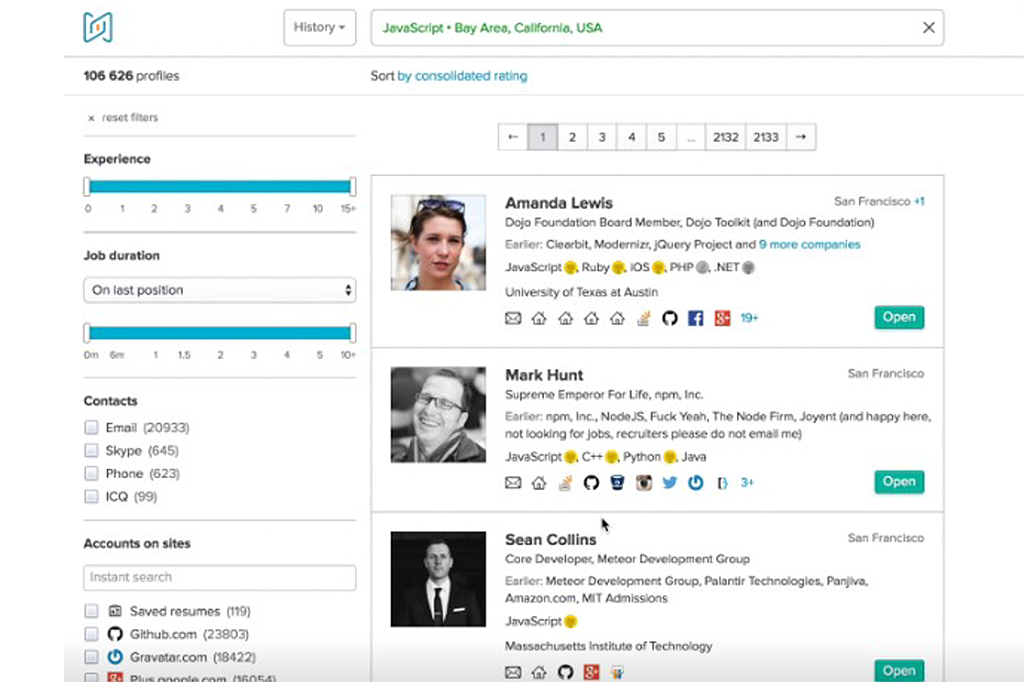
Task: Clear the search query with X icon
Action: (x=929, y=28)
